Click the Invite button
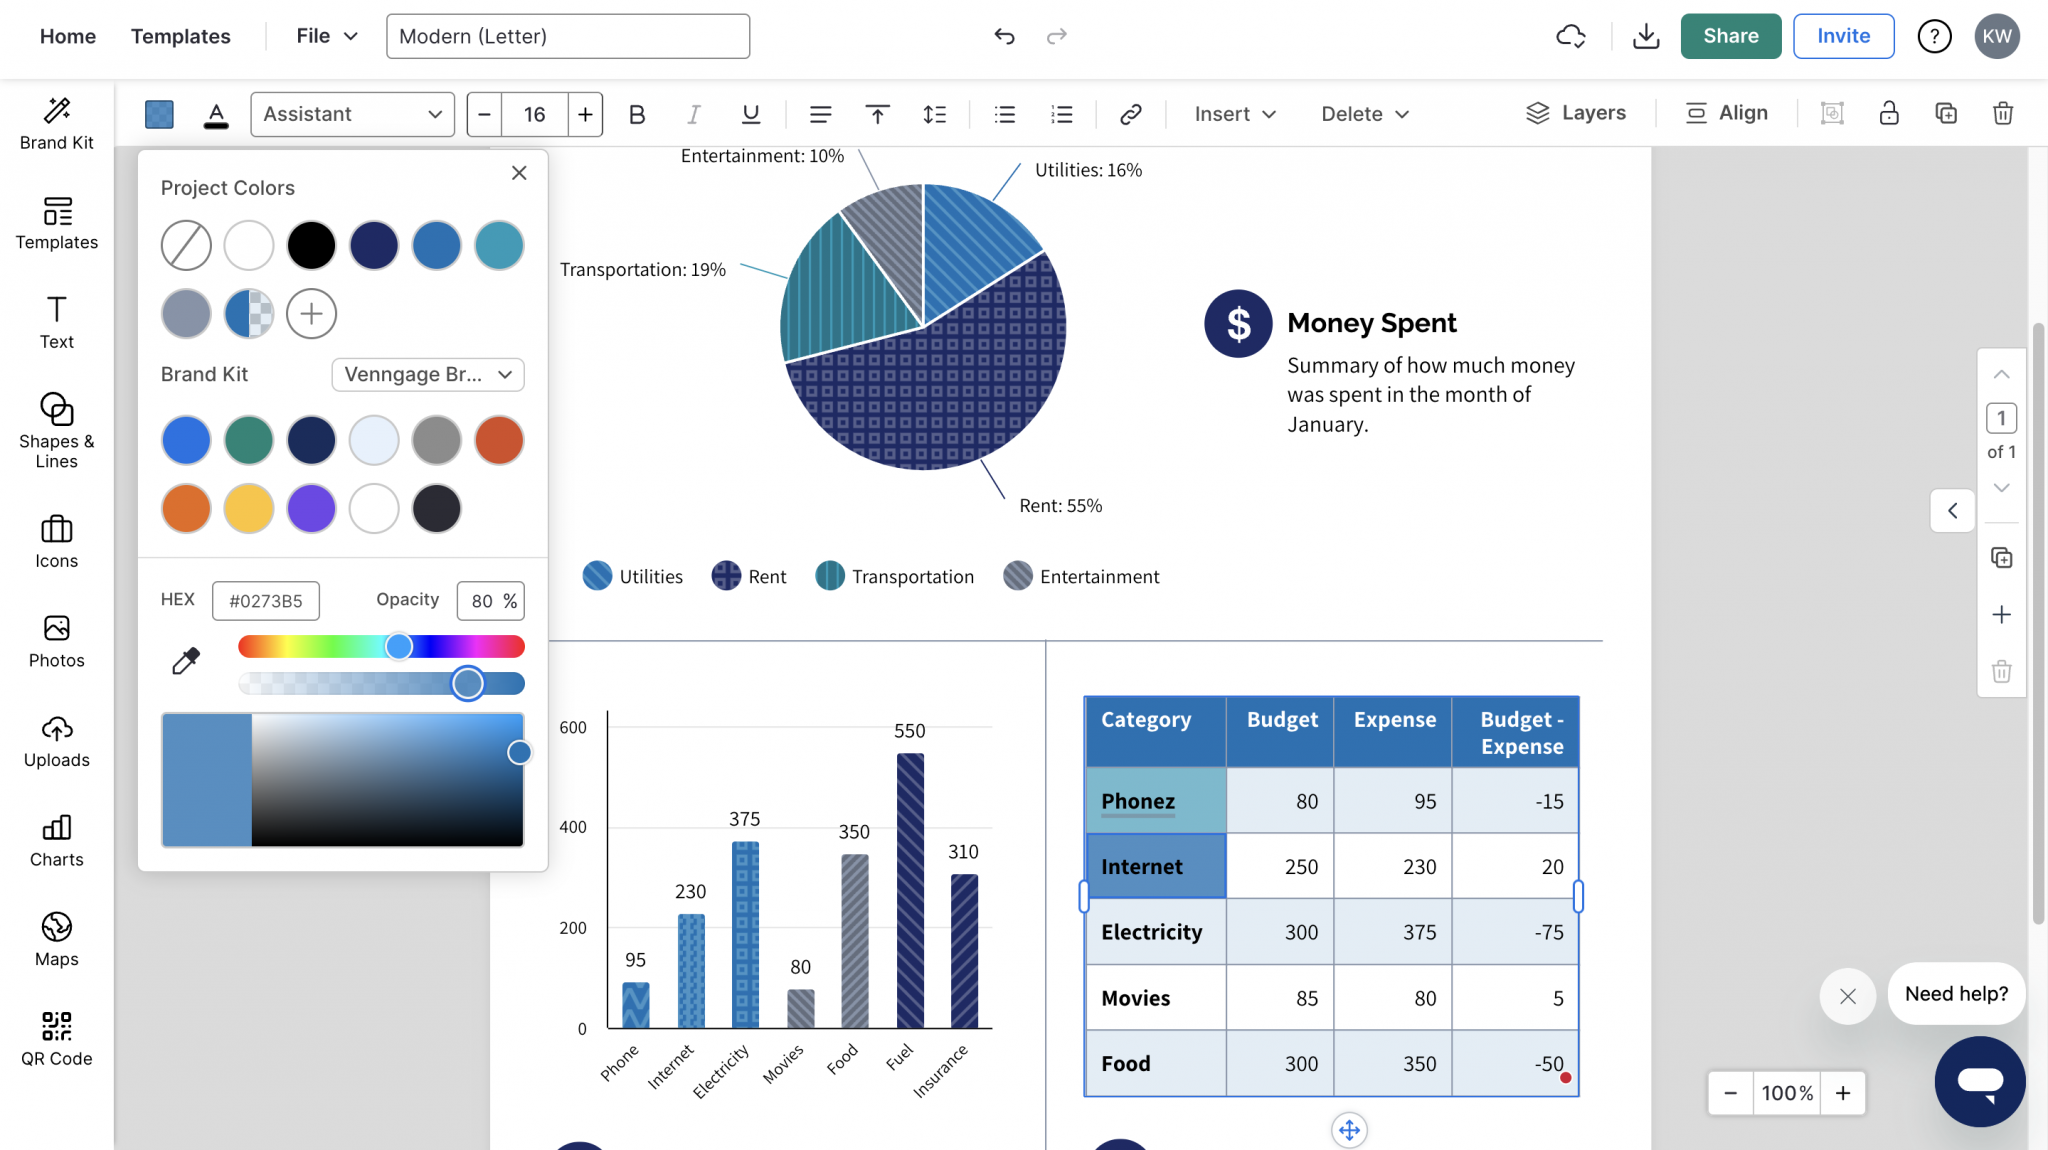 pos(1842,36)
